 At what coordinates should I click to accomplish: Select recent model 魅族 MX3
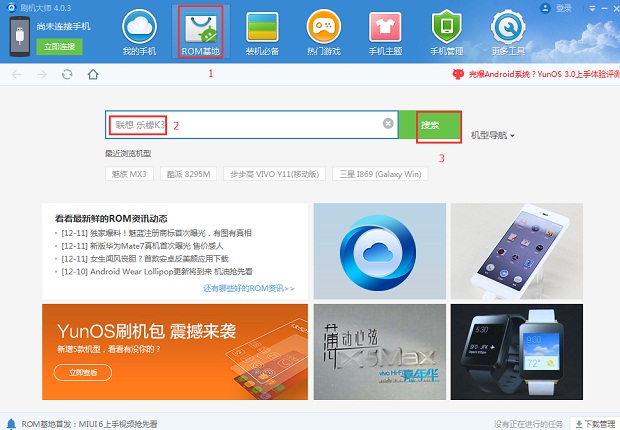click(x=129, y=174)
